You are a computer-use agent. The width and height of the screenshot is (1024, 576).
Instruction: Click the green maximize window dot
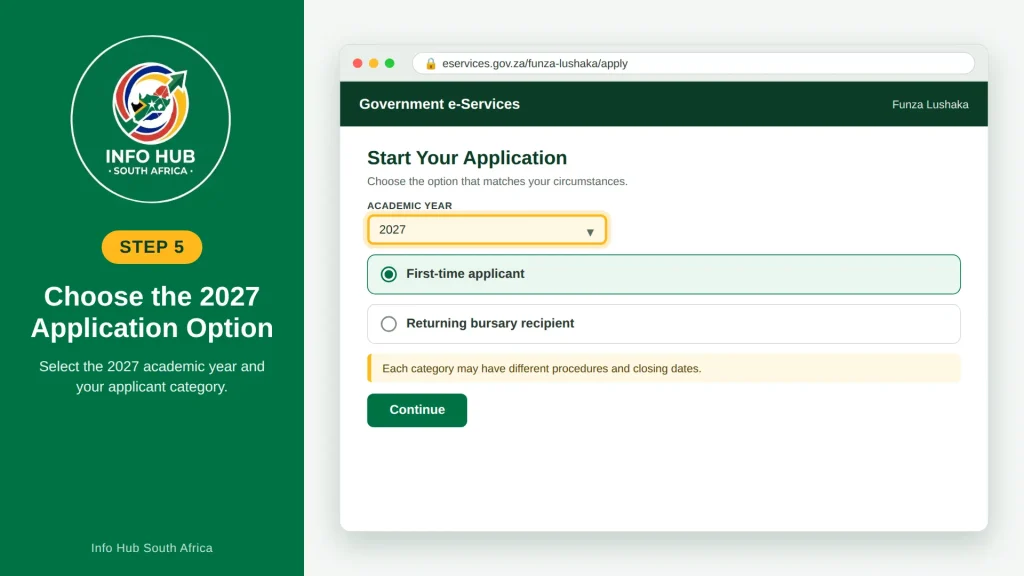click(390, 63)
